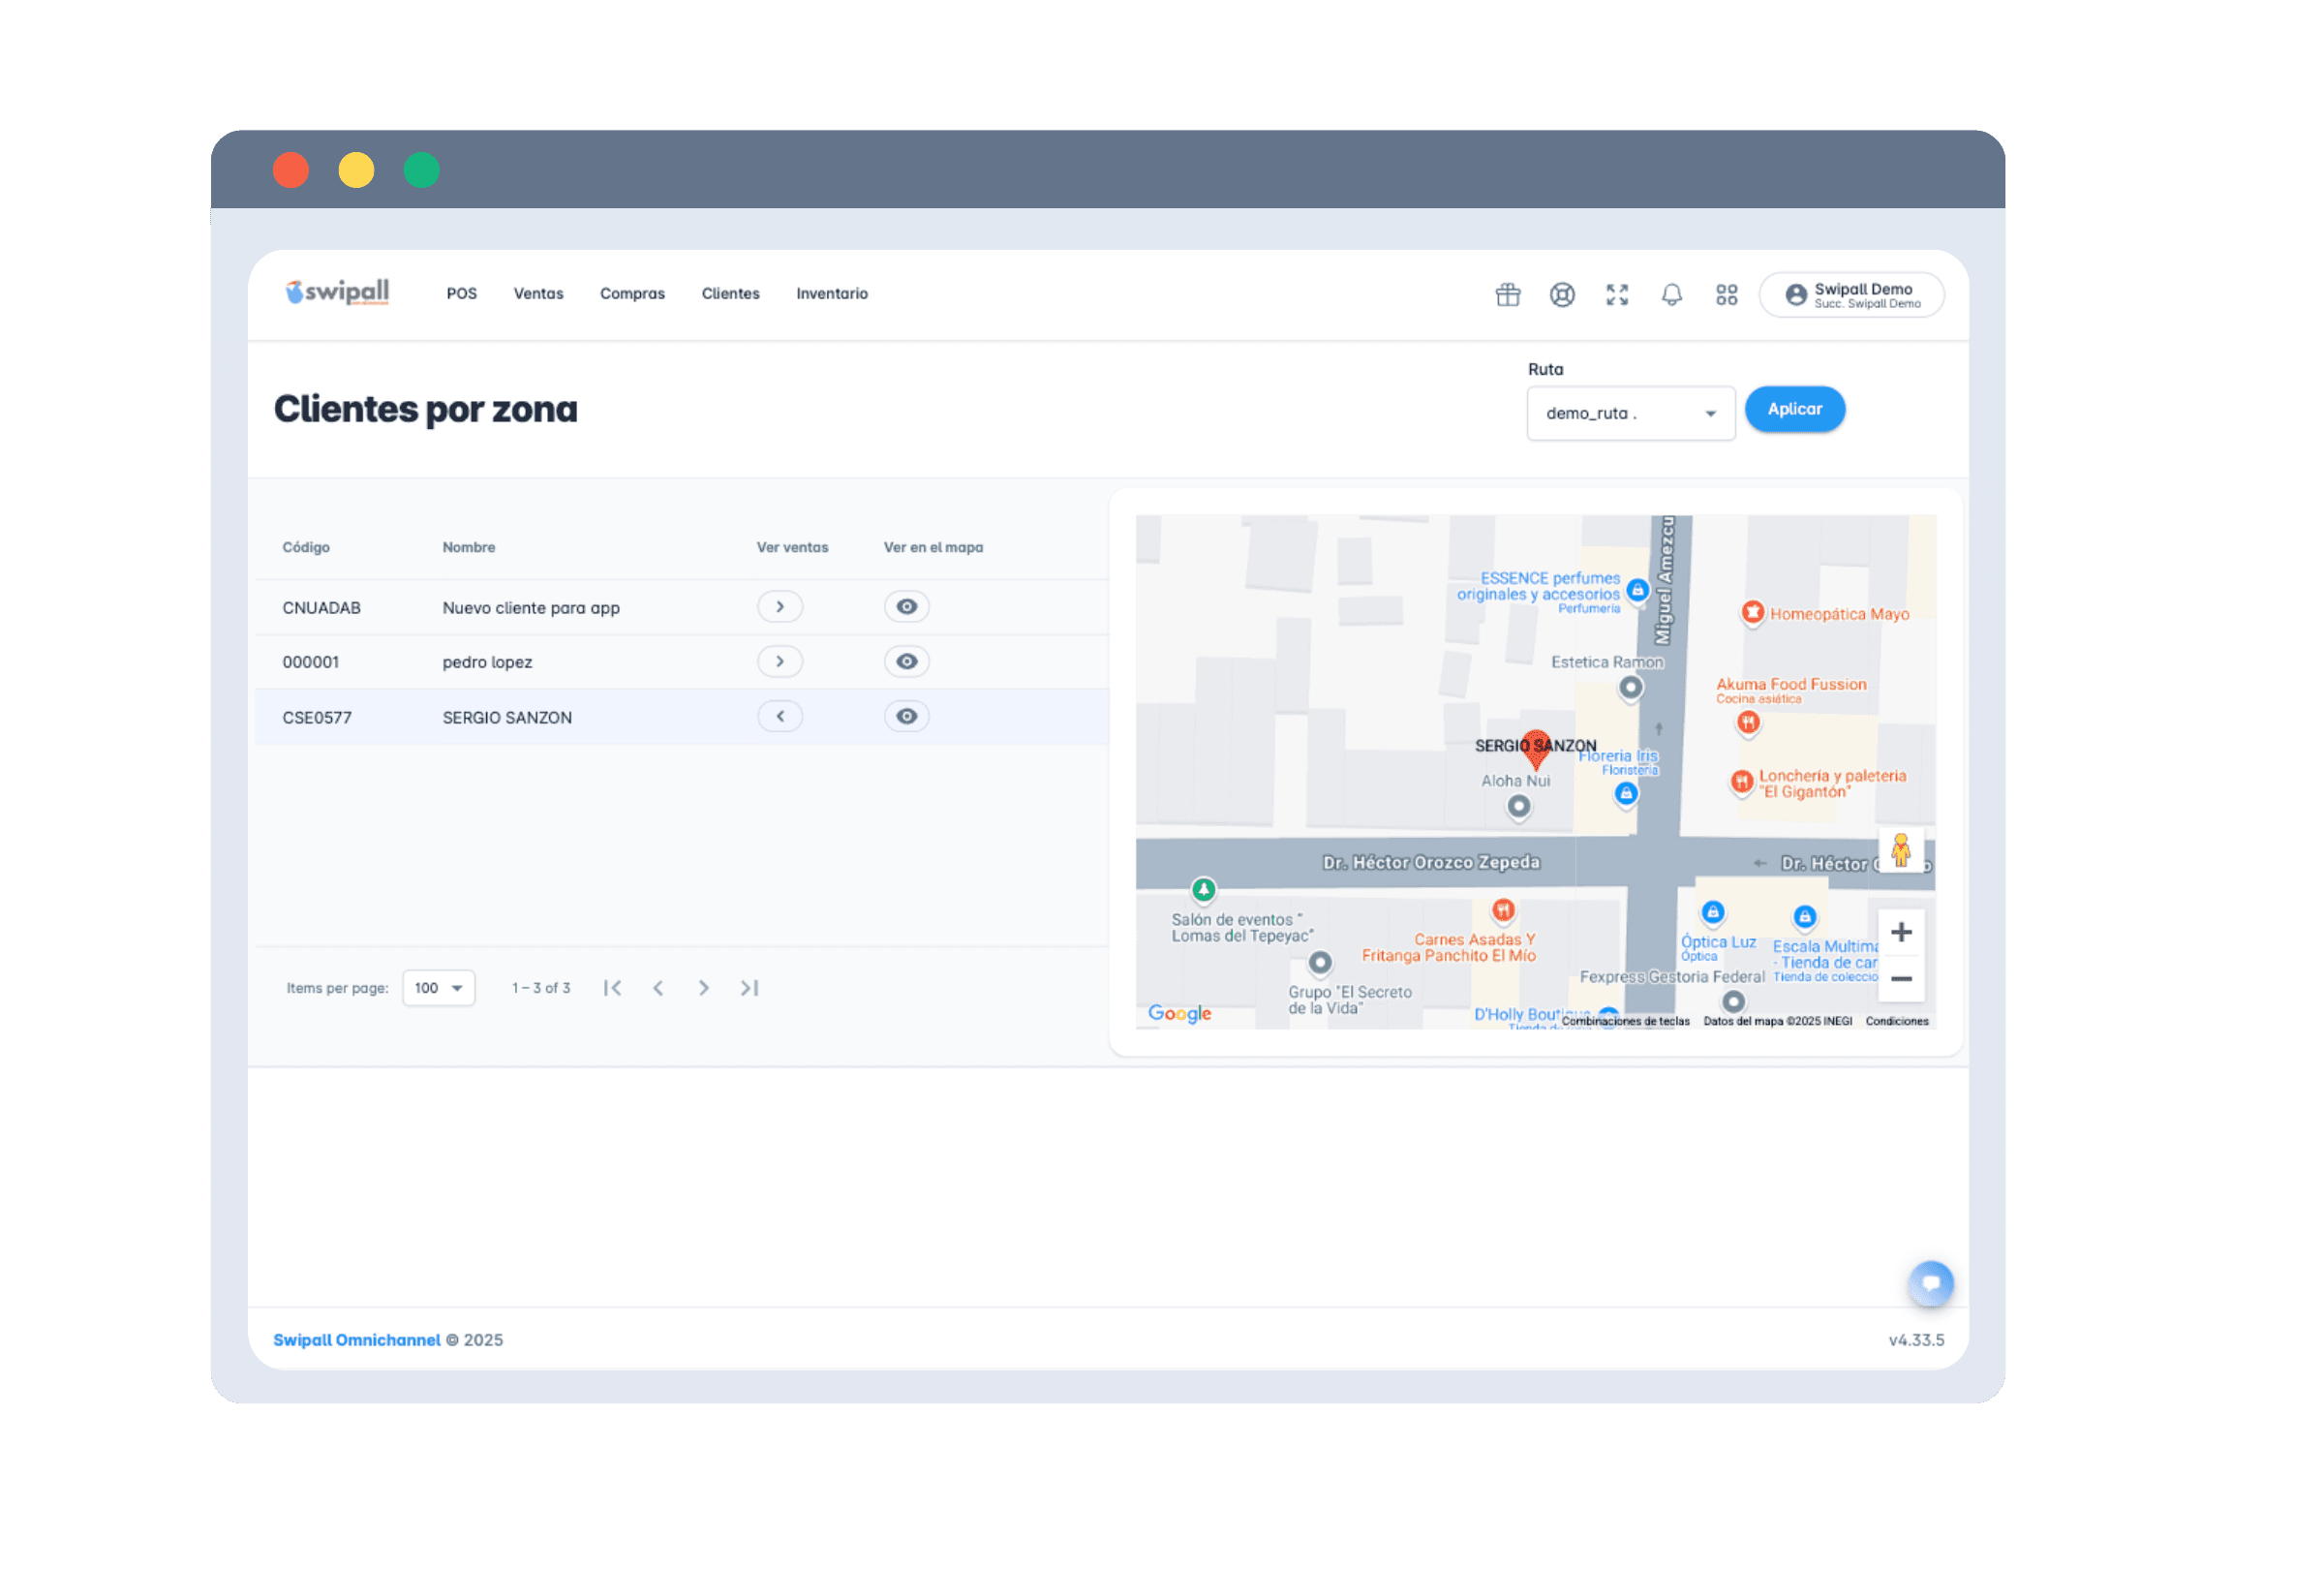Open the Clientes menu
Screen dimensions: 2324x1569
tap(730, 294)
